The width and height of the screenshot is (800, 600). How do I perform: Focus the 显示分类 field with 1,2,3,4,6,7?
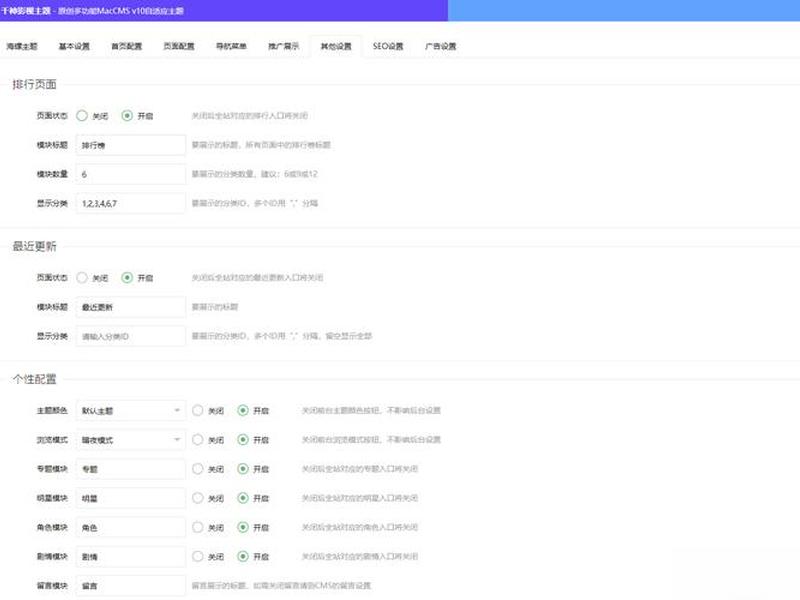(131, 204)
